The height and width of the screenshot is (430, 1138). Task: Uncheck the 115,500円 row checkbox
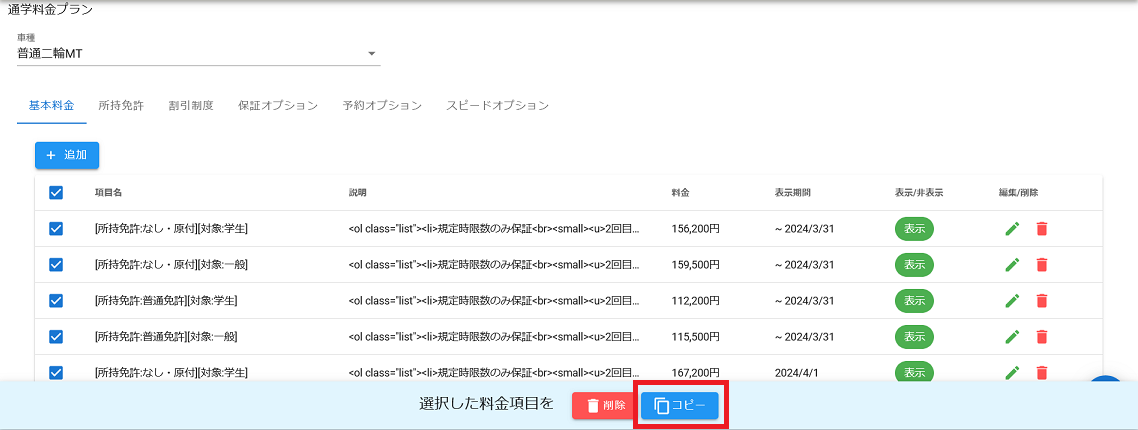click(x=56, y=337)
